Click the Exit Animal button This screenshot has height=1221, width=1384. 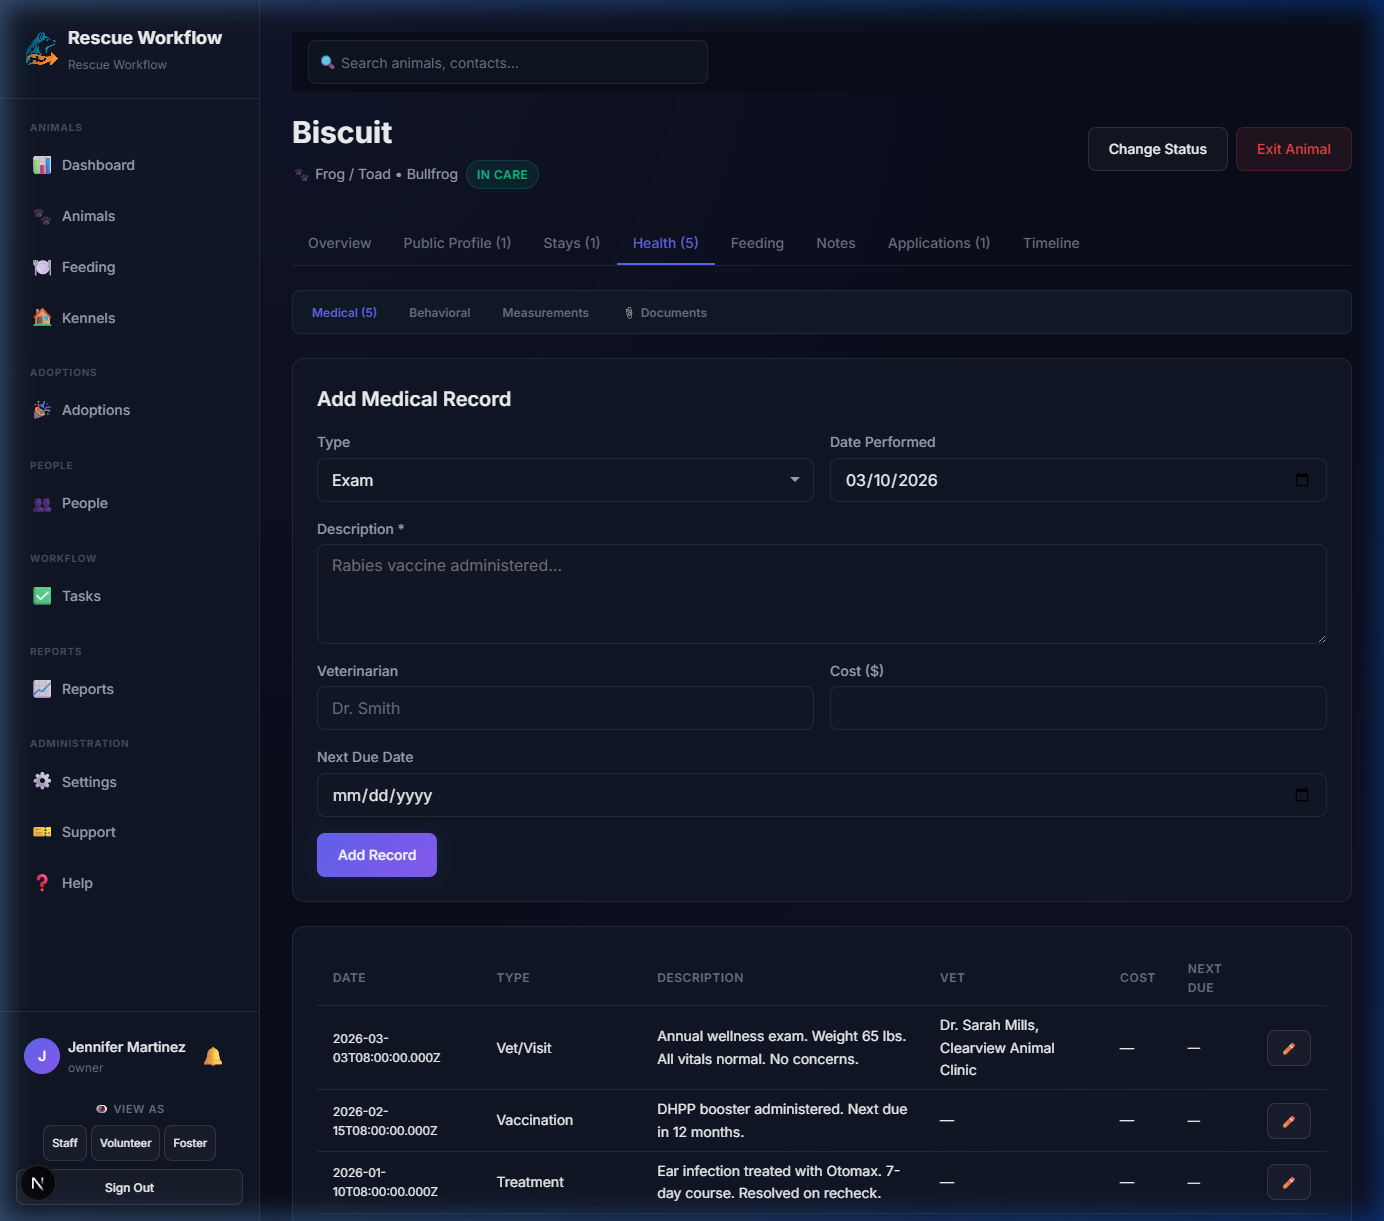click(x=1293, y=149)
